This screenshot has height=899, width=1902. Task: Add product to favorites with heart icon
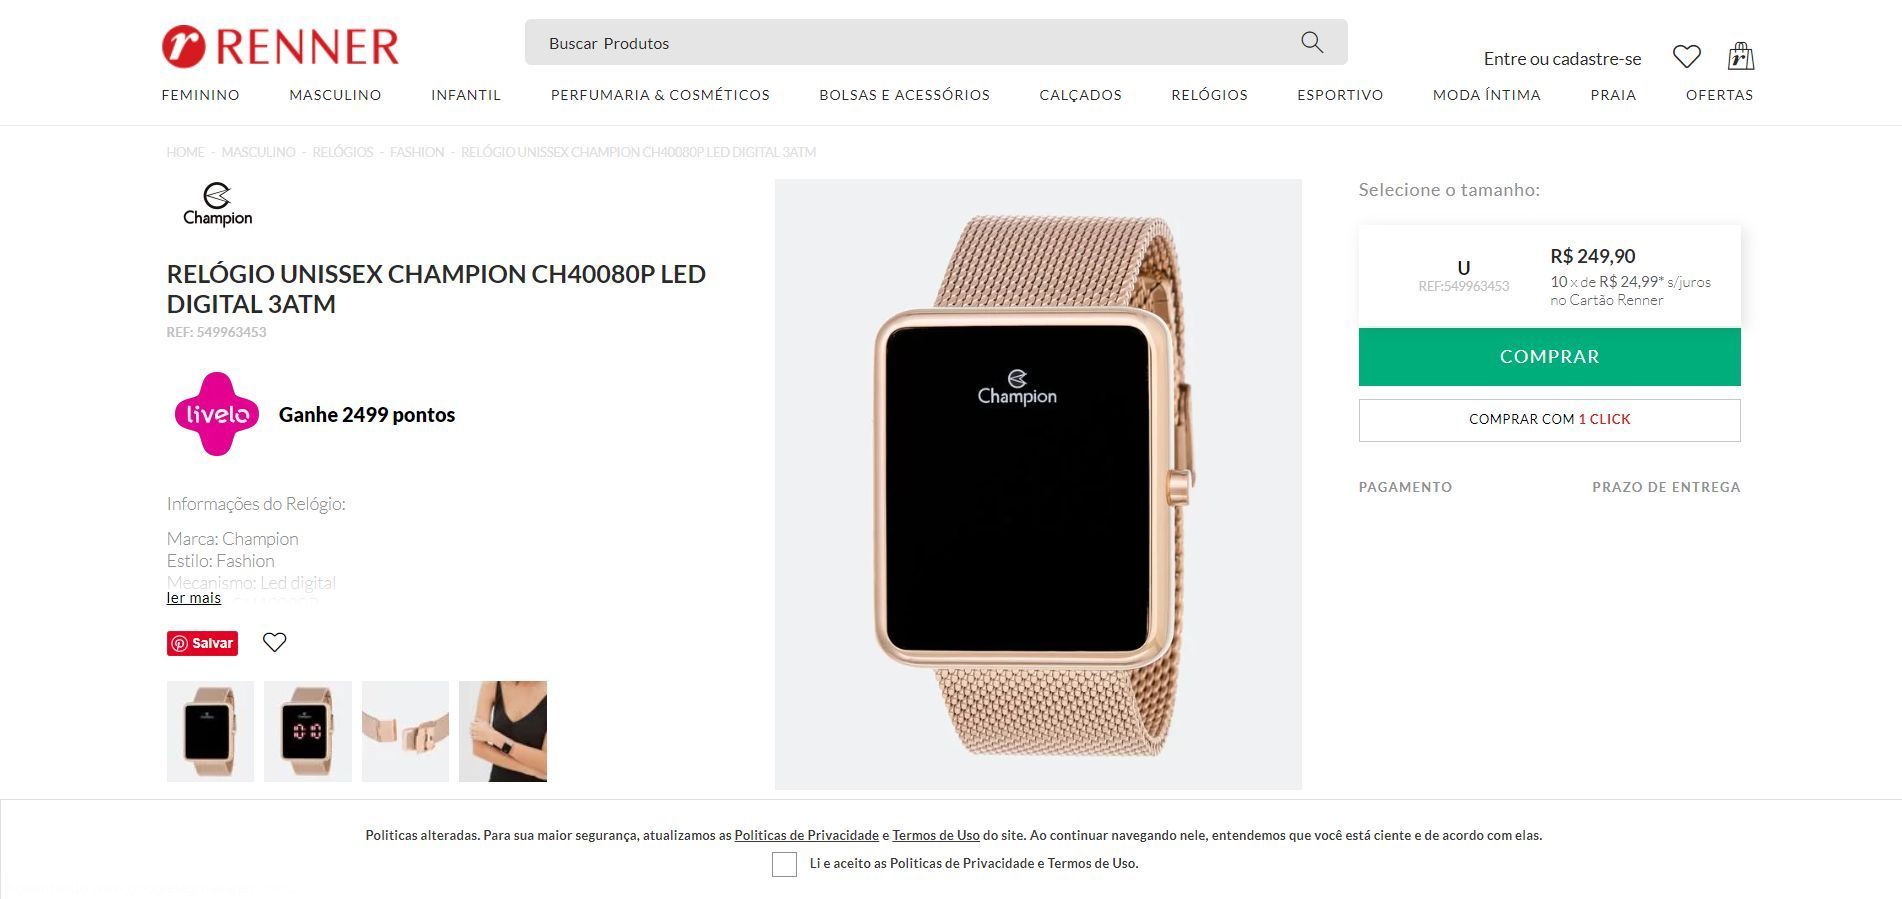tap(274, 642)
